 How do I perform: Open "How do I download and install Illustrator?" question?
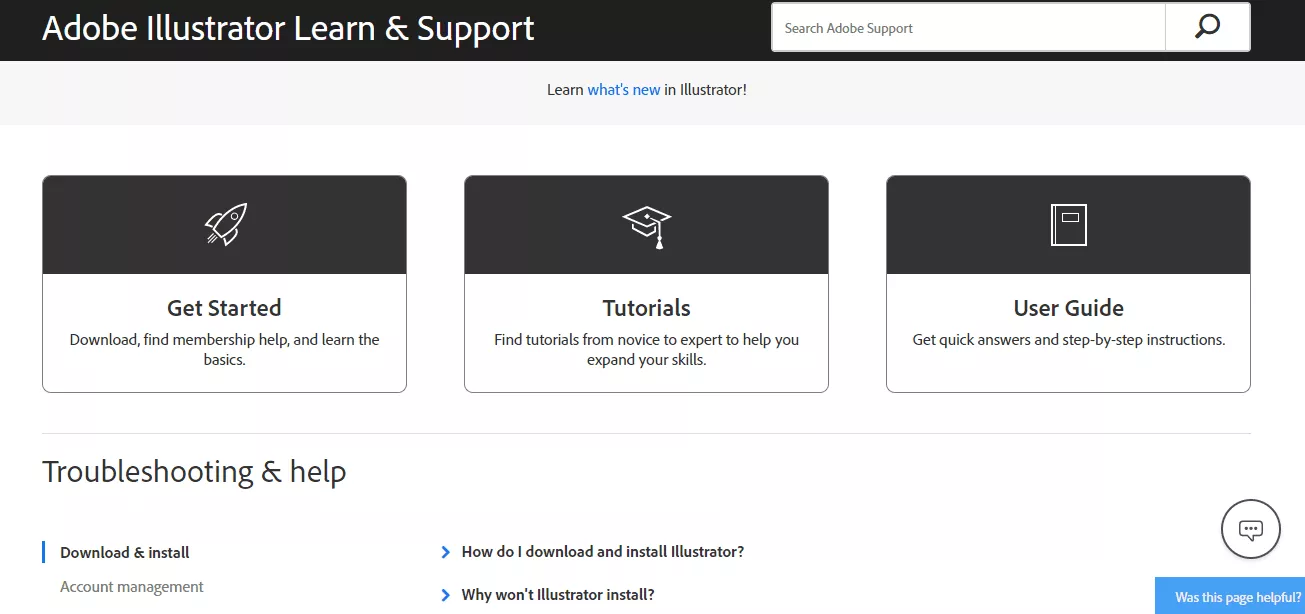(x=603, y=552)
